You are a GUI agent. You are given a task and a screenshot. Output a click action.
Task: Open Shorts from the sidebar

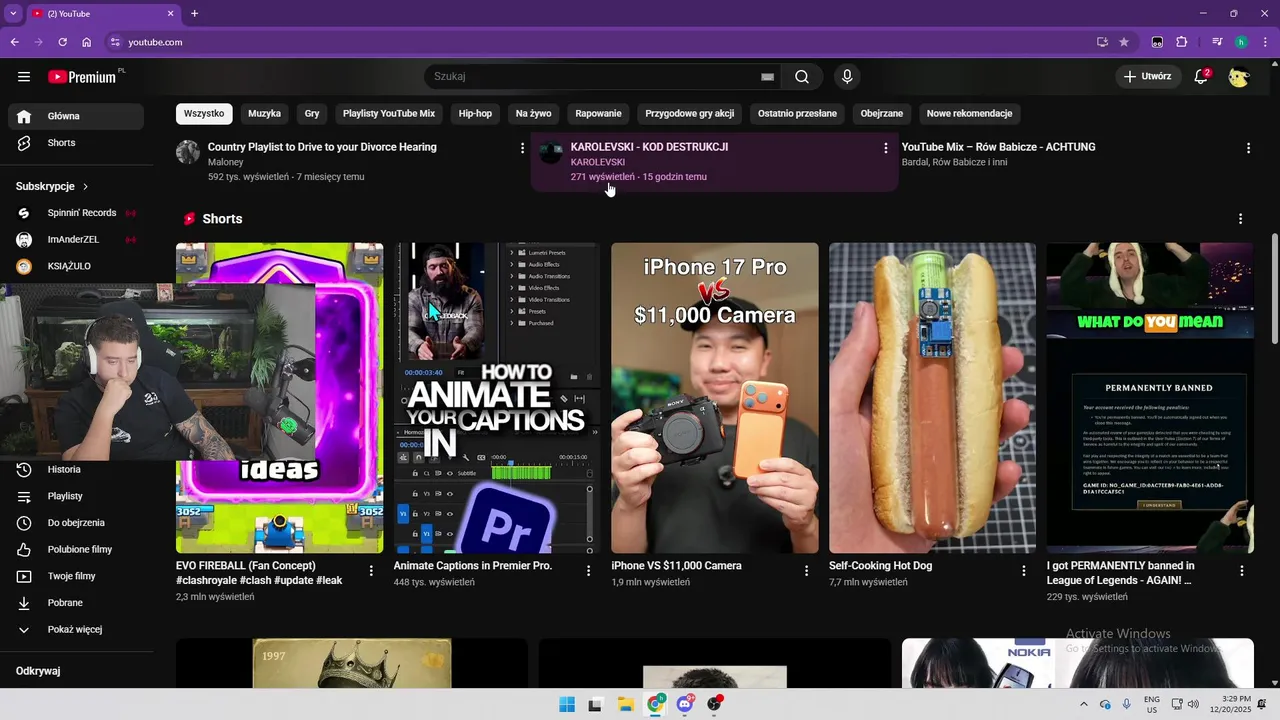(76, 143)
